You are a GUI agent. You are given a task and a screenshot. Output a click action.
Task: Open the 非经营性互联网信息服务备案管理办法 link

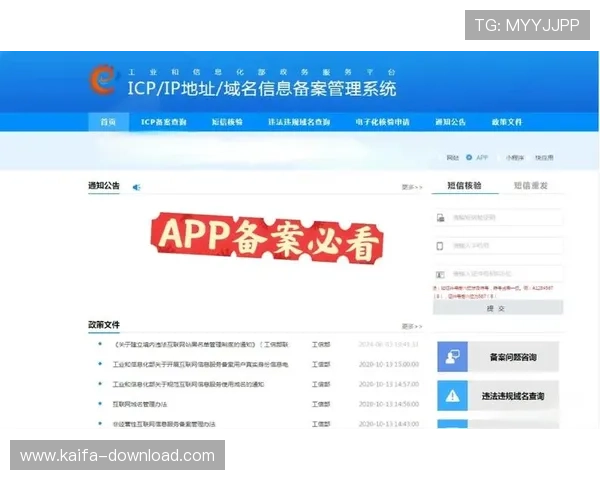pyautogui.click(x=164, y=424)
